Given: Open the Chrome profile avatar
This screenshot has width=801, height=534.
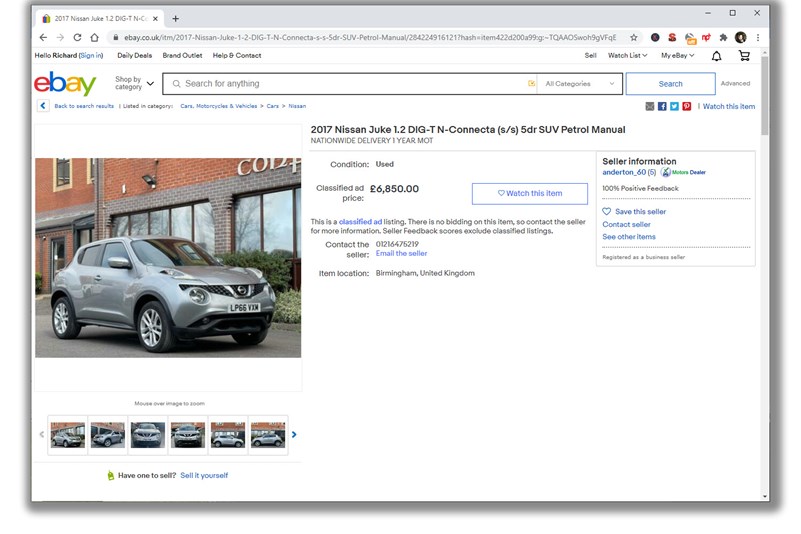Looking at the screenshot, I should [741, 37].
